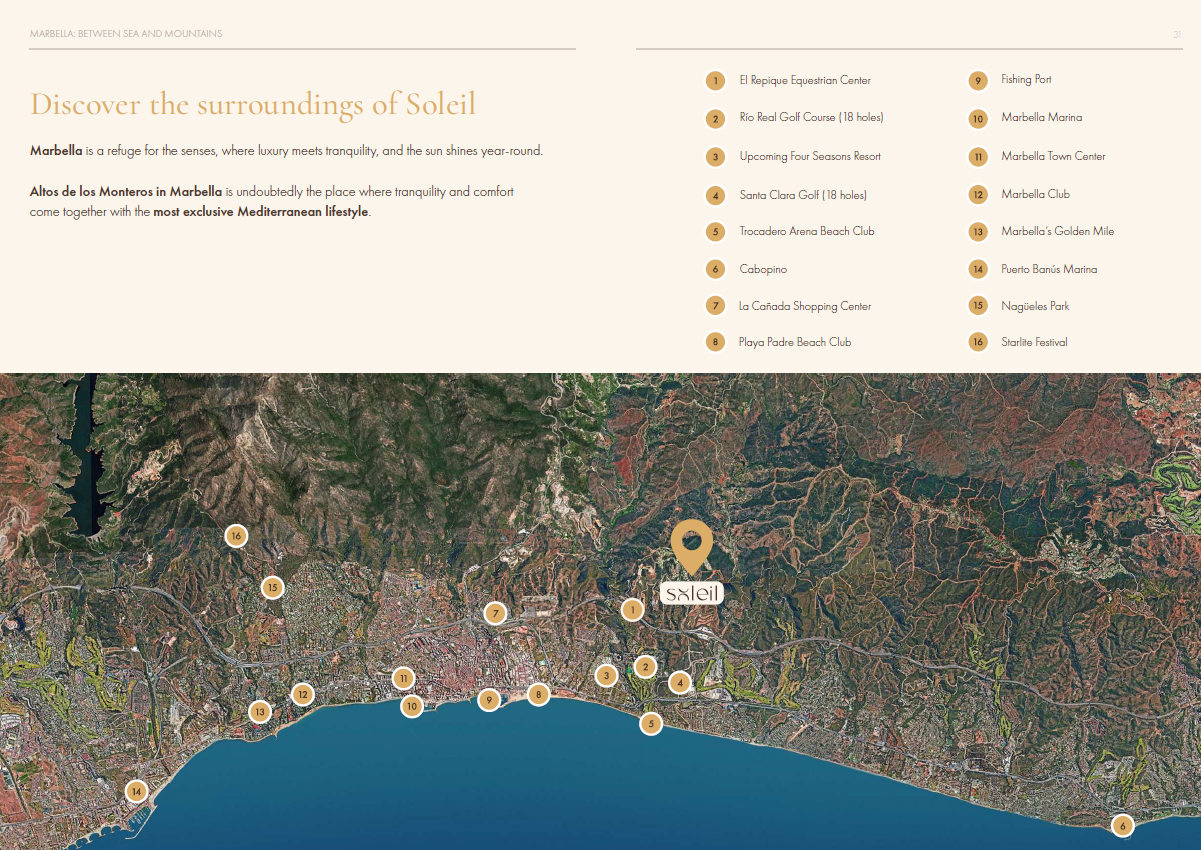The width and height of the screenshot is (1201, 850).
Task: Click legend badge 11 beside Marbella Town Center
Action: (978, 157)
